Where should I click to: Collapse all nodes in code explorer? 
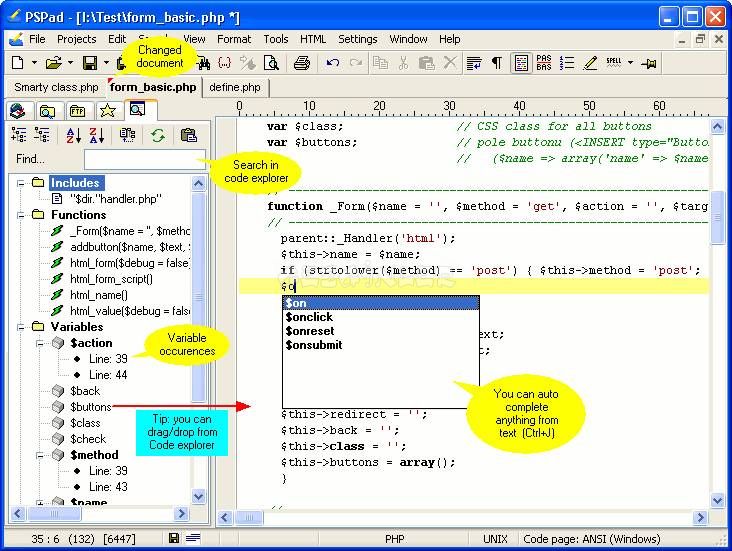42,135
